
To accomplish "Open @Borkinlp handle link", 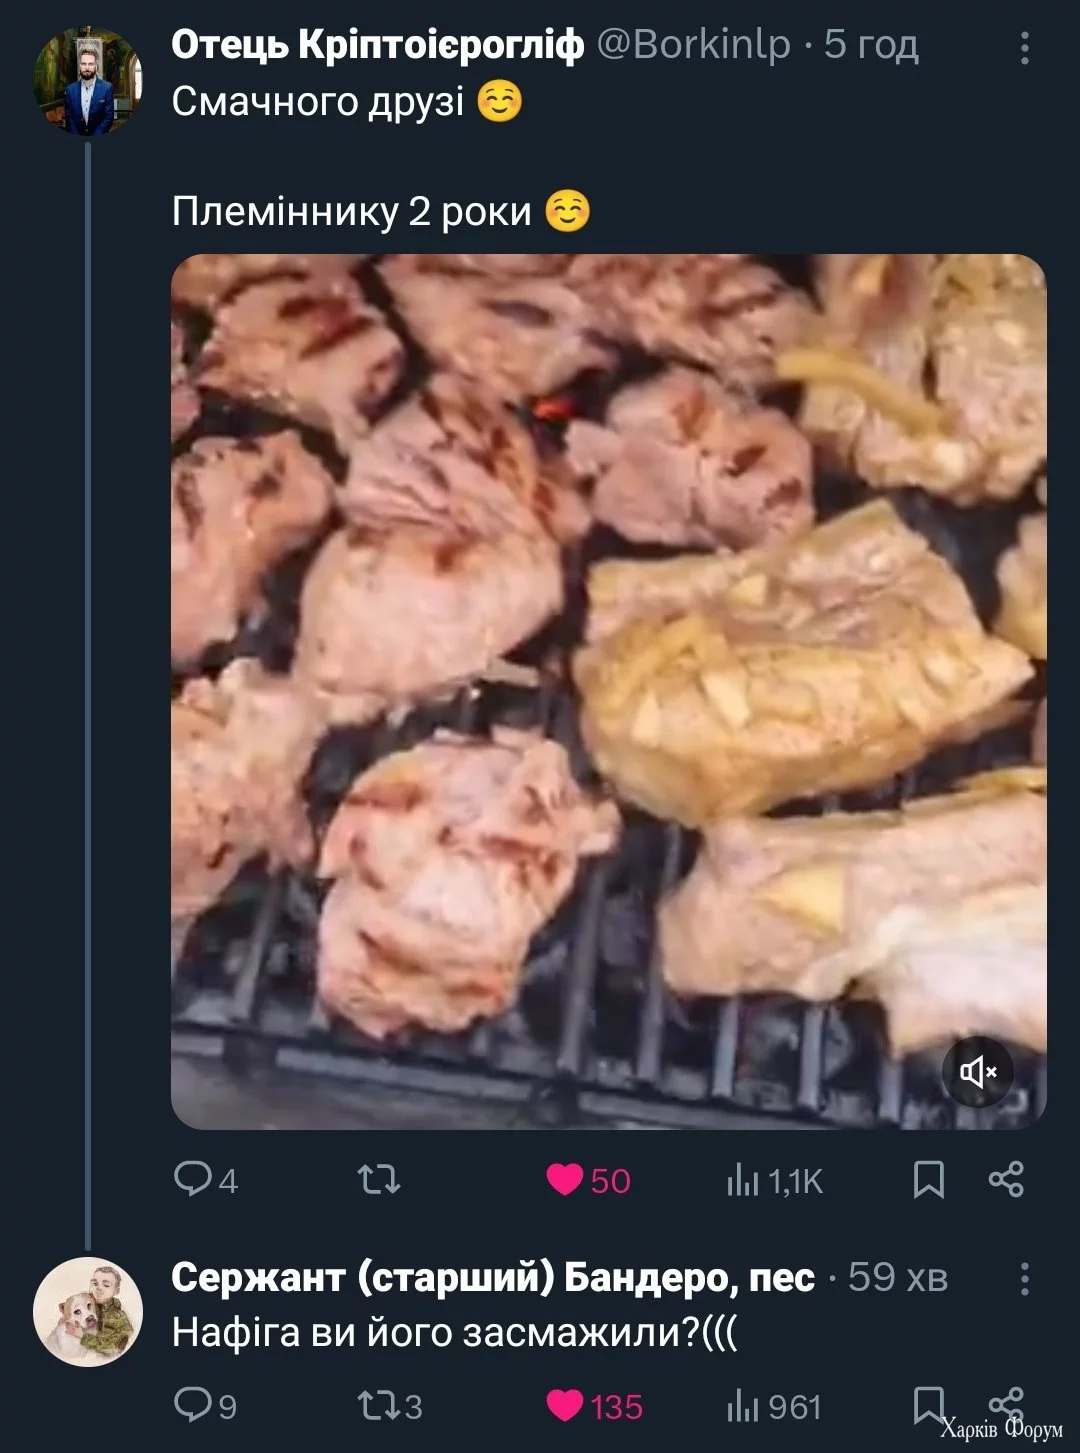I will tap(693, 45).
